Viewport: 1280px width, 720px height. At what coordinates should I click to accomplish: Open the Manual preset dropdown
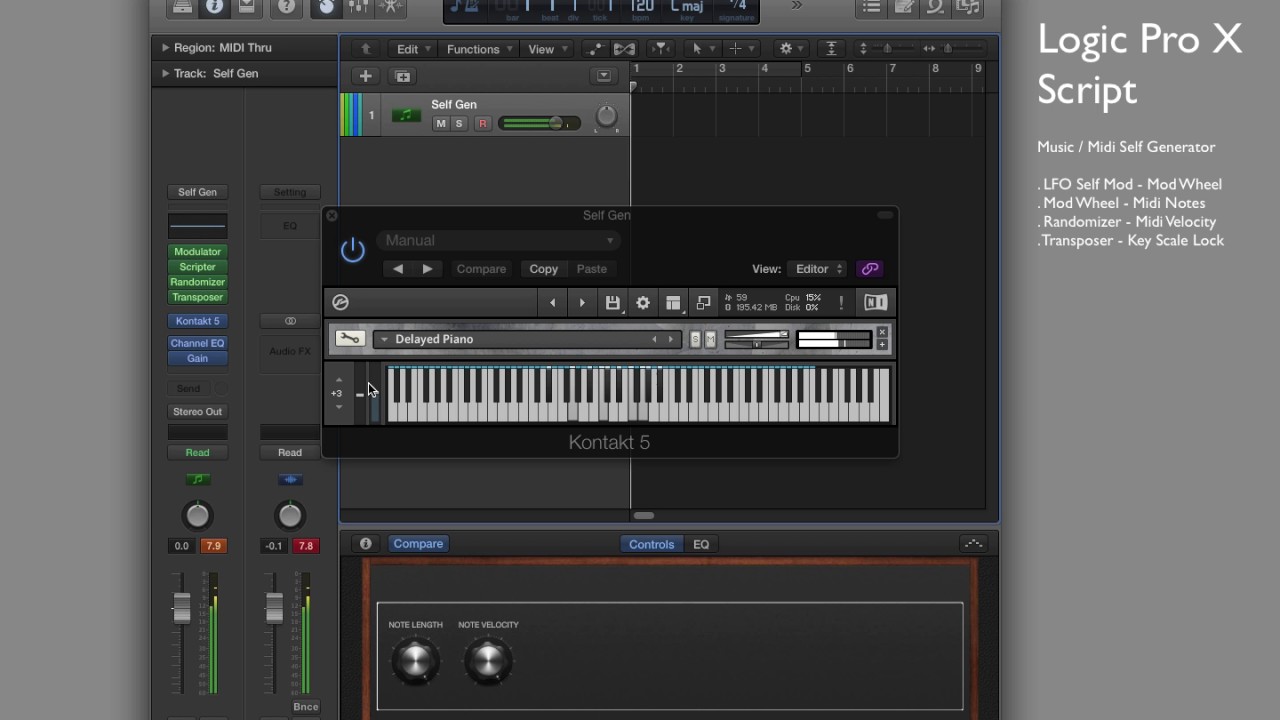(x=499, y=240)
